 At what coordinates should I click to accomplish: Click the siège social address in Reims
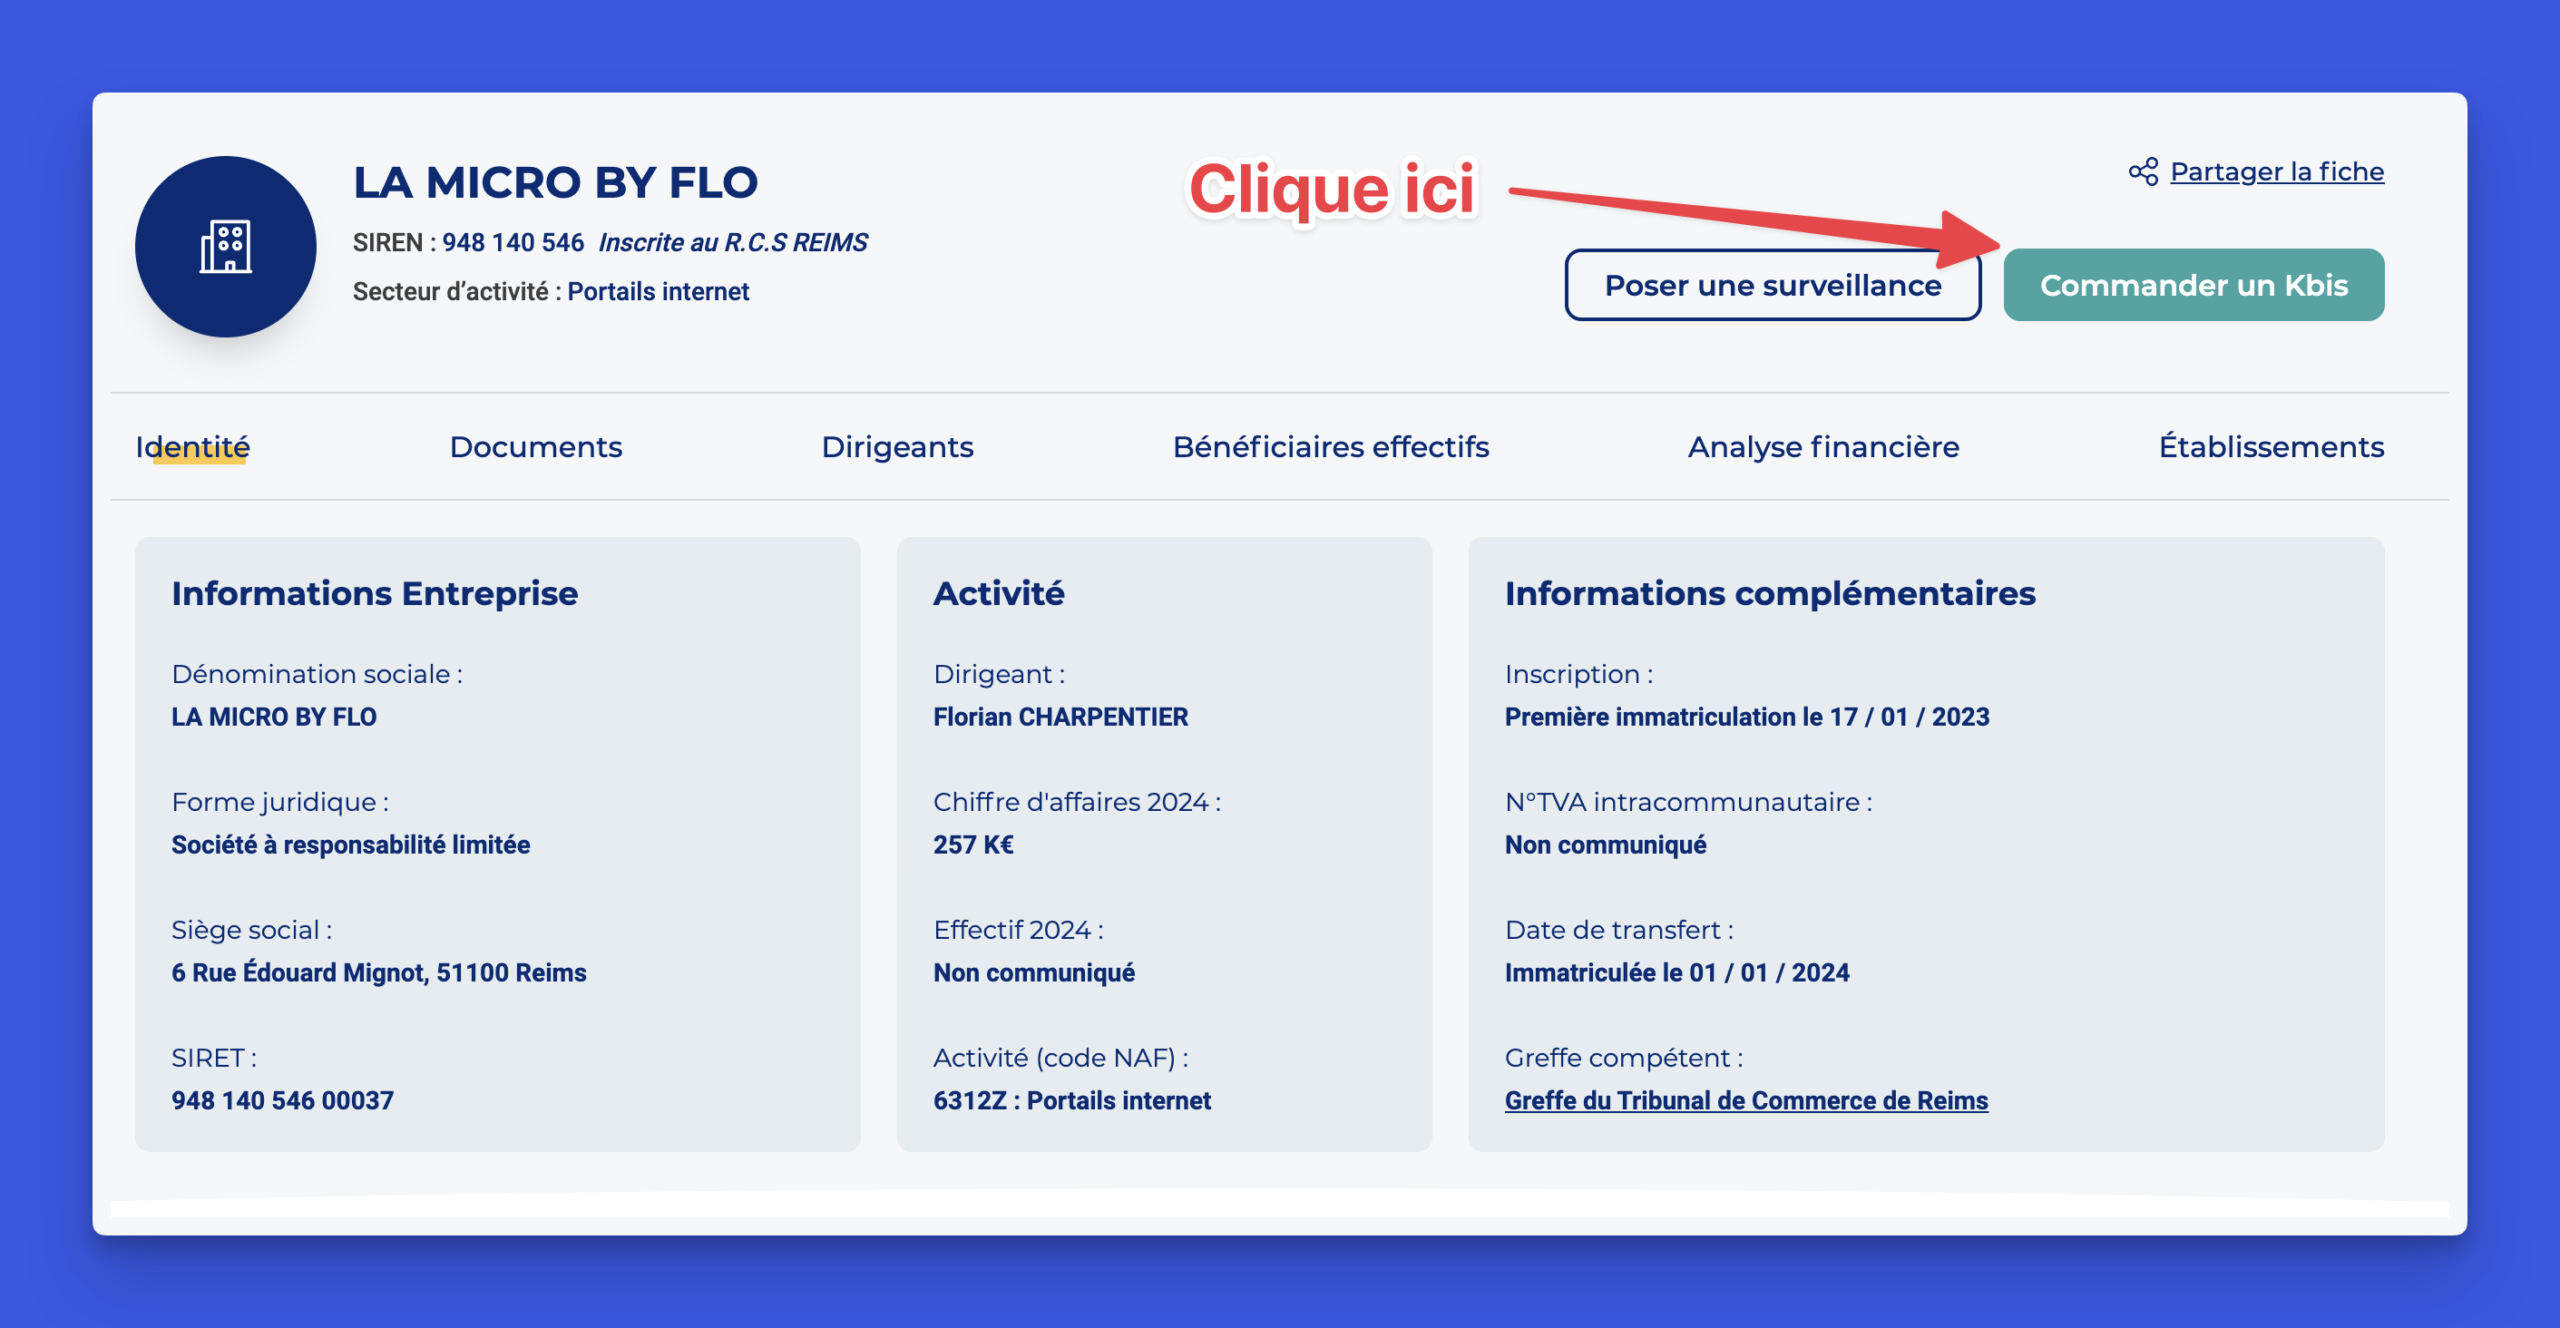379,973
